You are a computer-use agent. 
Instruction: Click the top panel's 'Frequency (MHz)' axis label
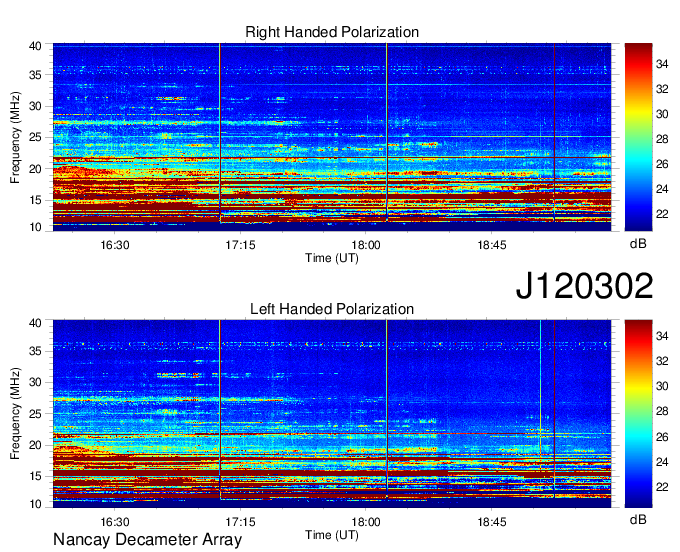15,137
